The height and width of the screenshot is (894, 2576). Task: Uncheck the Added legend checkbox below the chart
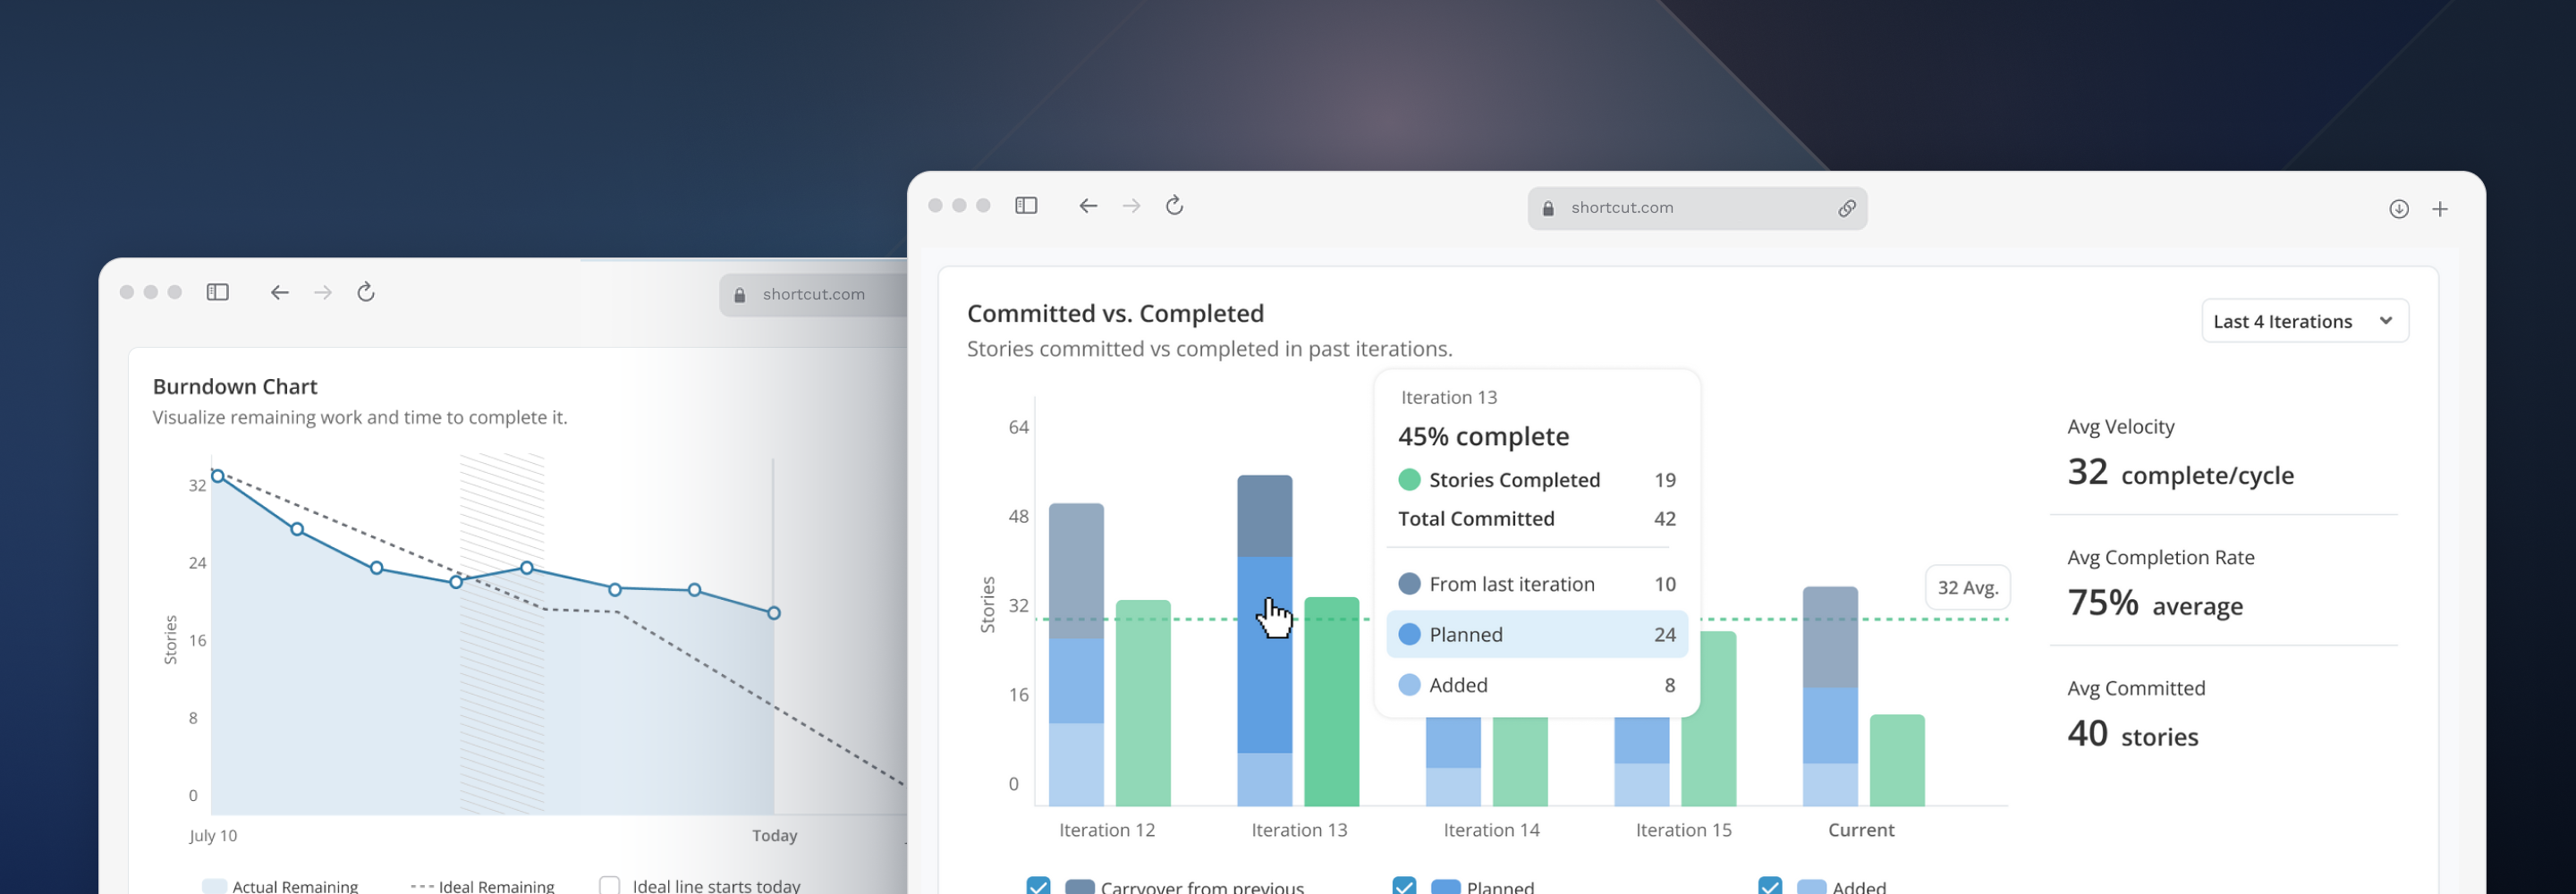(1770, 886)
